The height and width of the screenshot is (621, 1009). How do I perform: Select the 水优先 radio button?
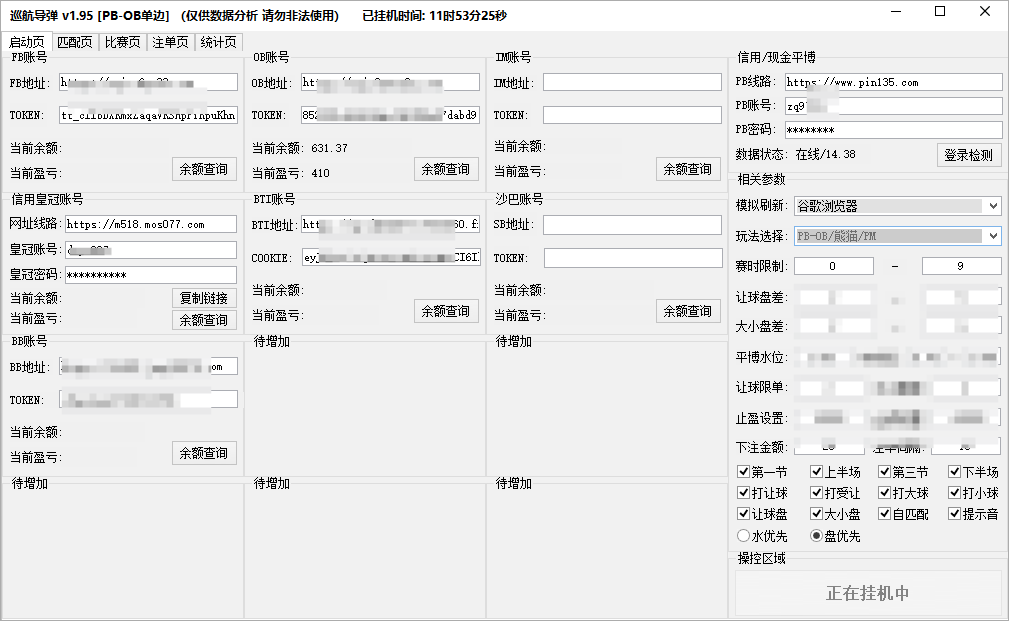click(x=743, y=536)
